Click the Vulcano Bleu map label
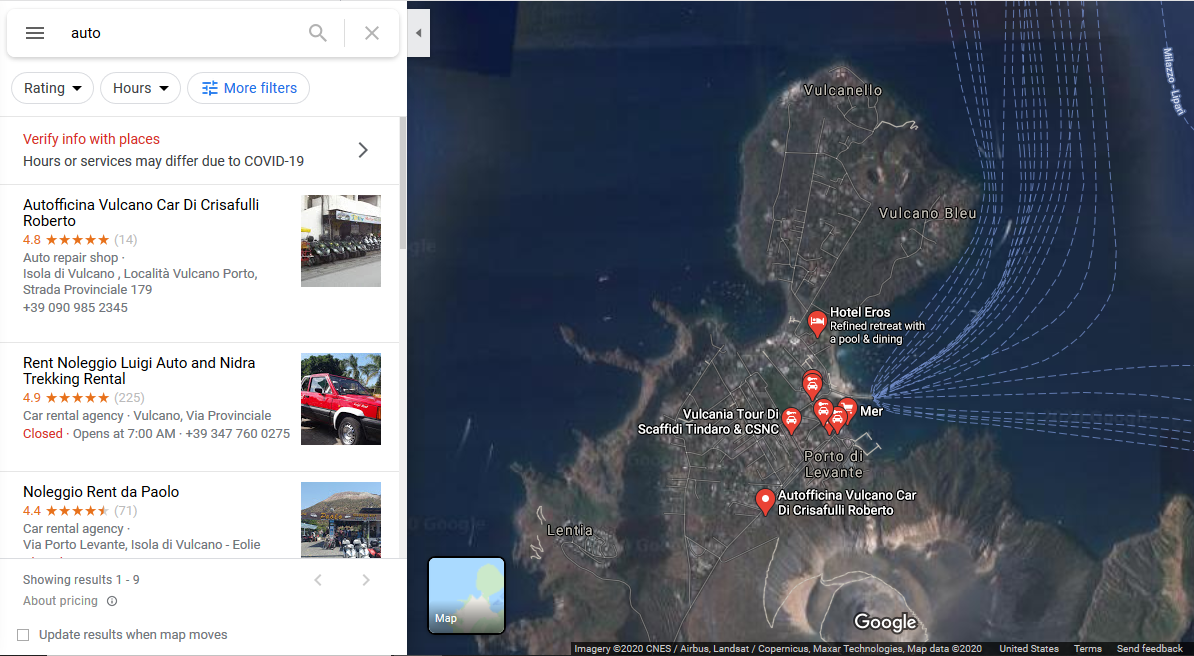Viewport: 1194px width, 656px height. coord(927,213)
